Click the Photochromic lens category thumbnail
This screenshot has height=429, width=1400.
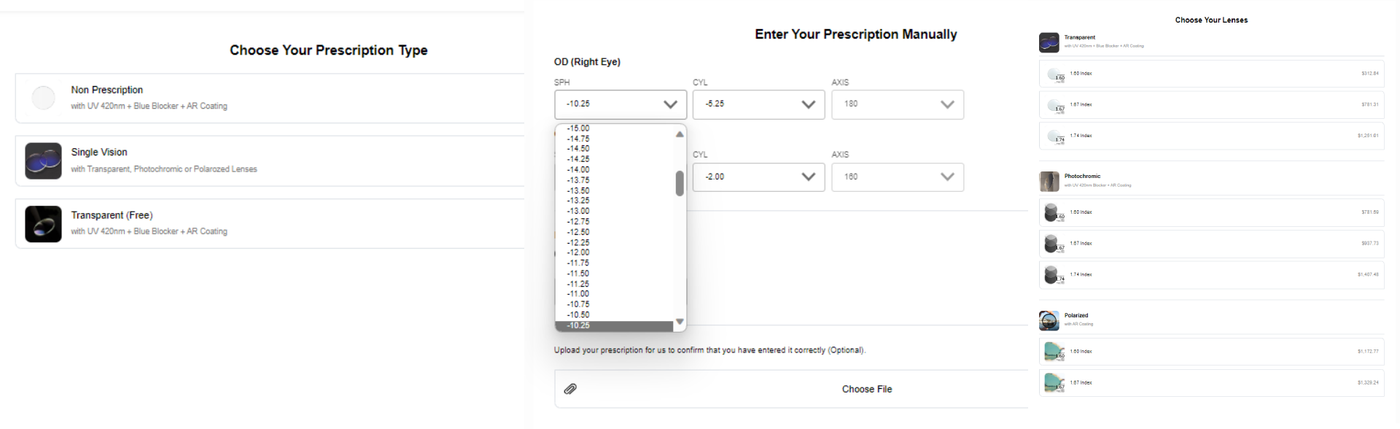(1049, 180)
